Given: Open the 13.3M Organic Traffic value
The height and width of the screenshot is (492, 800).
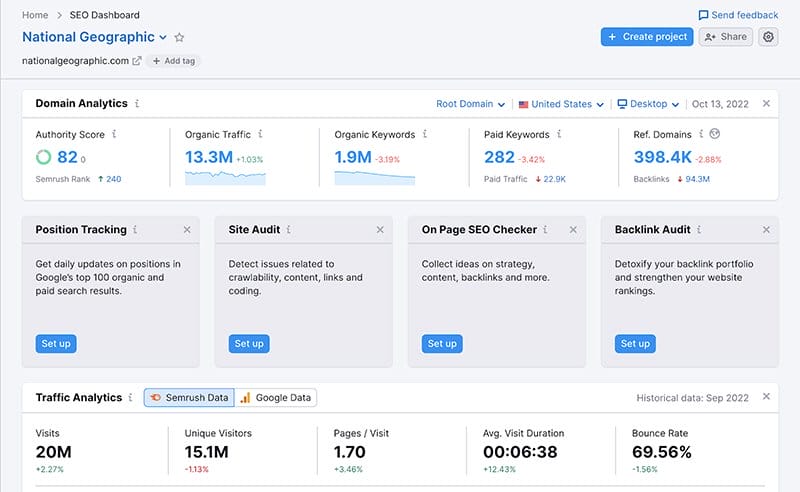Looking at the screenshot, I should pyautogui.click(x=209, y=157).
